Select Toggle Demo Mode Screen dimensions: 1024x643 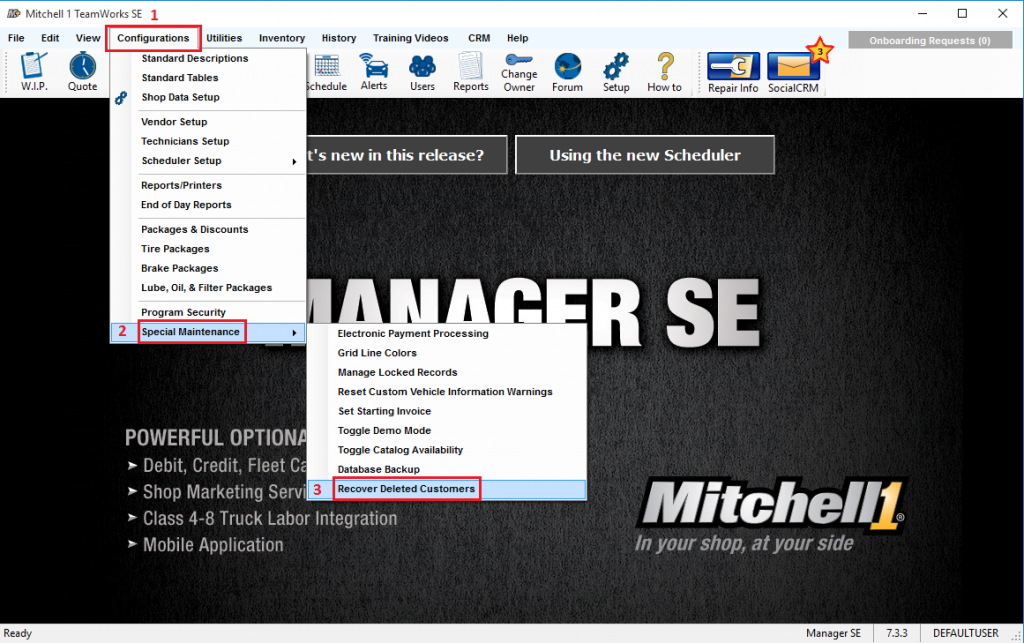(x=447, y=431)
